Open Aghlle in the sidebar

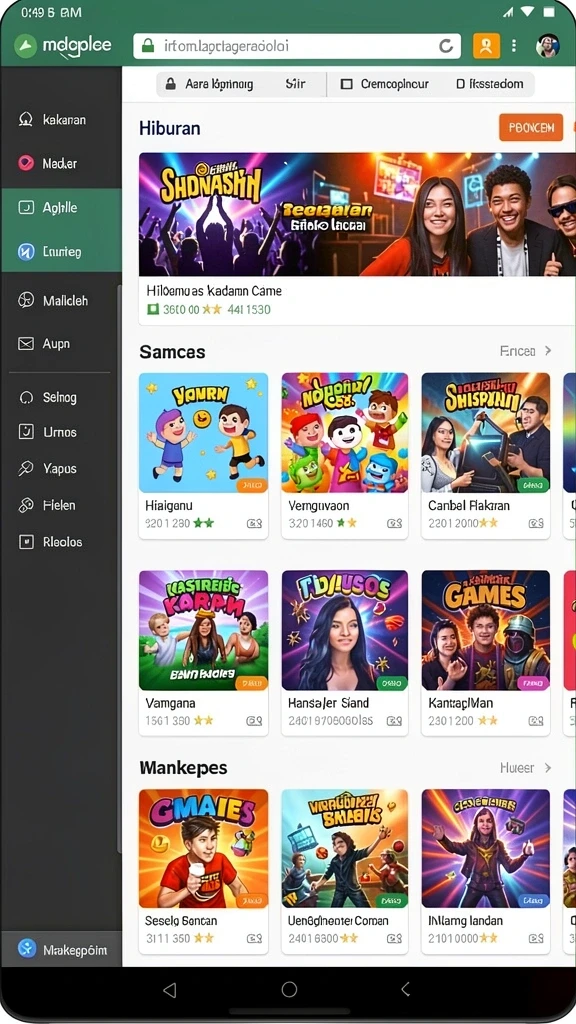[x=61, y=208]
